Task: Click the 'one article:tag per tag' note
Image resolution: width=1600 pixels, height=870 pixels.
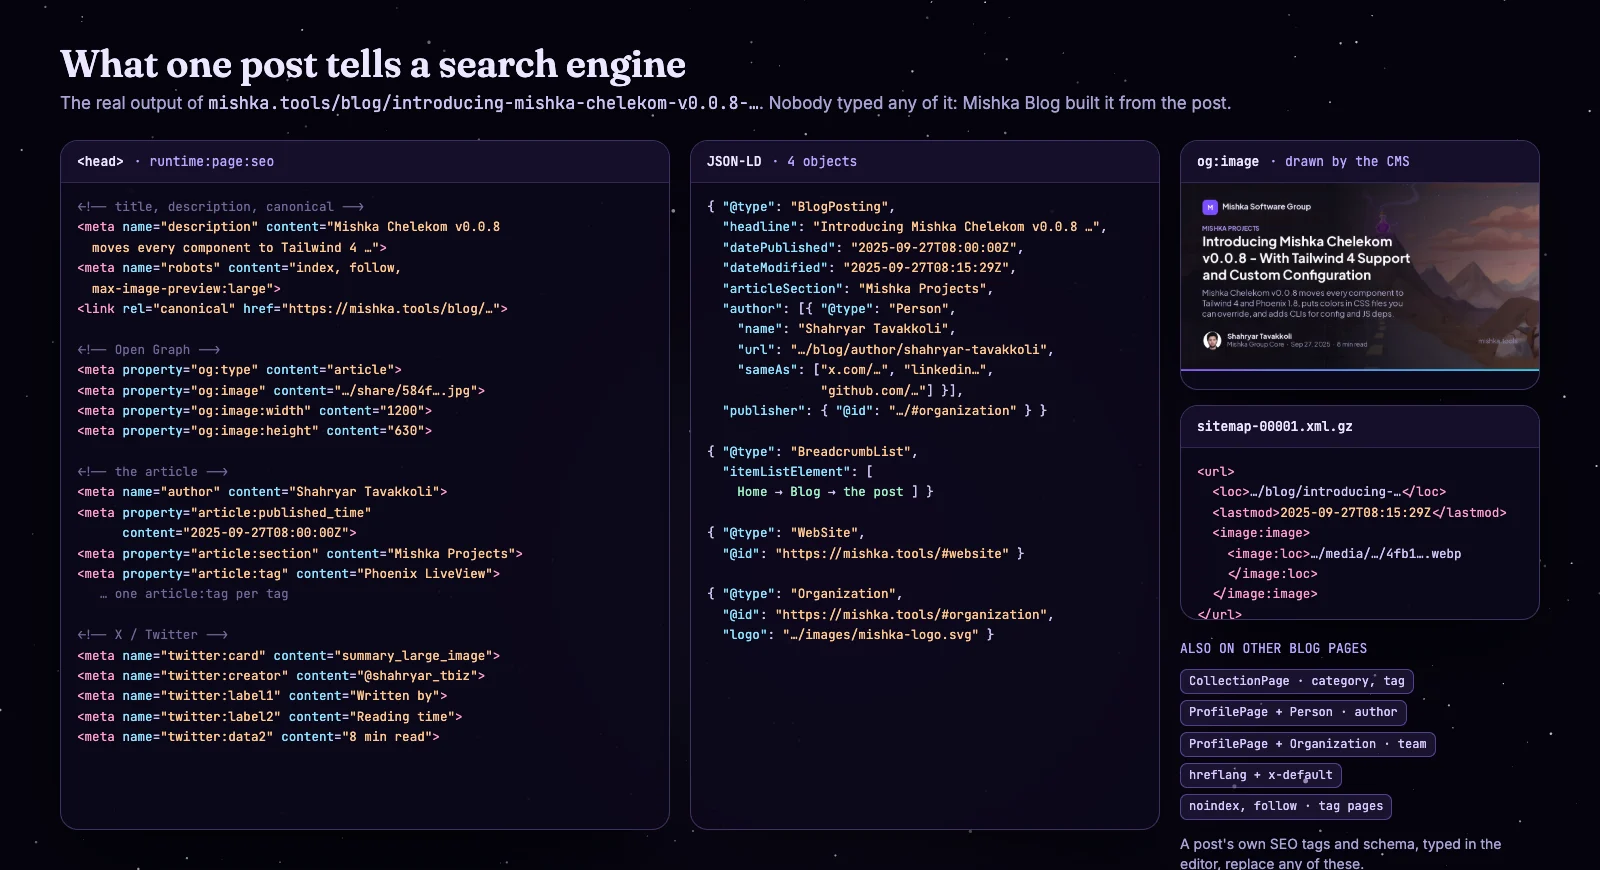Action: point(194,594)
